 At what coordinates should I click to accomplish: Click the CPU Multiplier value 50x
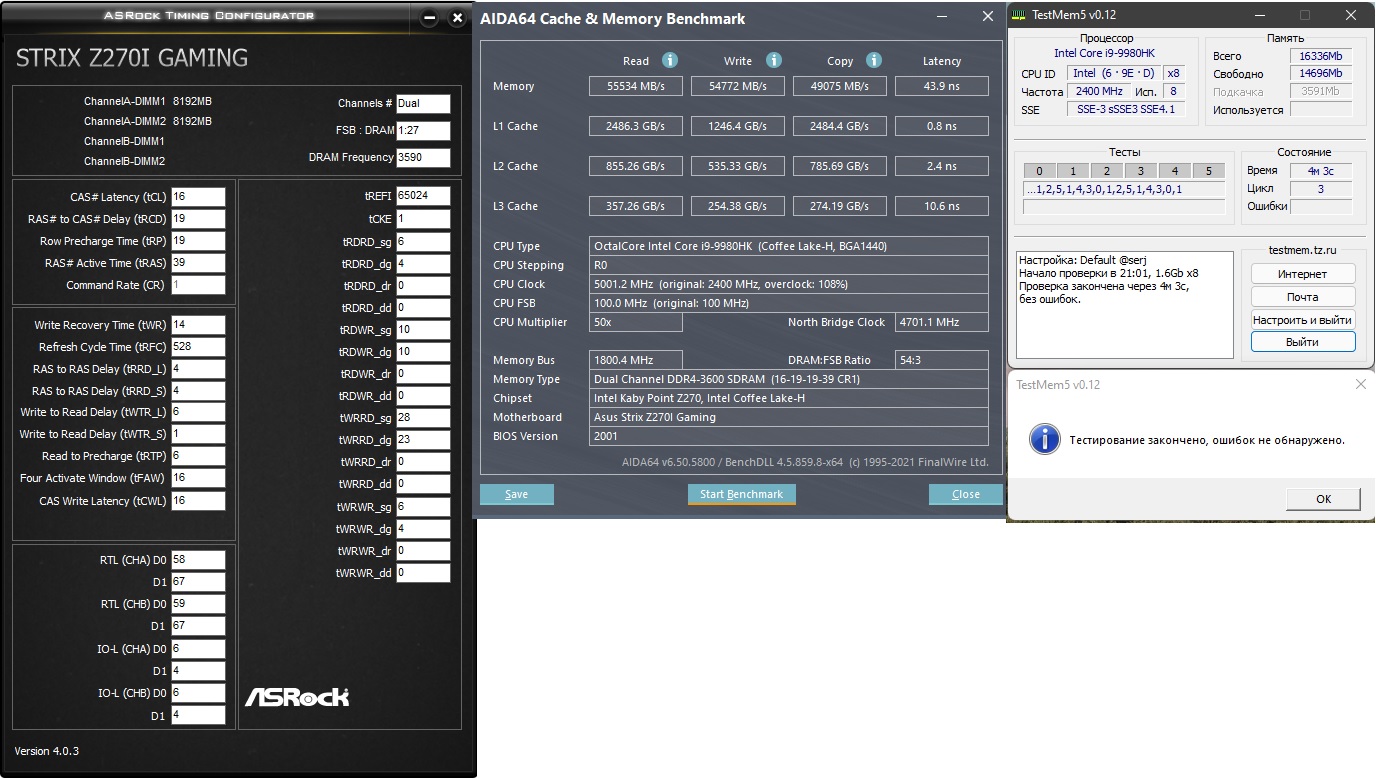[637, 322]
